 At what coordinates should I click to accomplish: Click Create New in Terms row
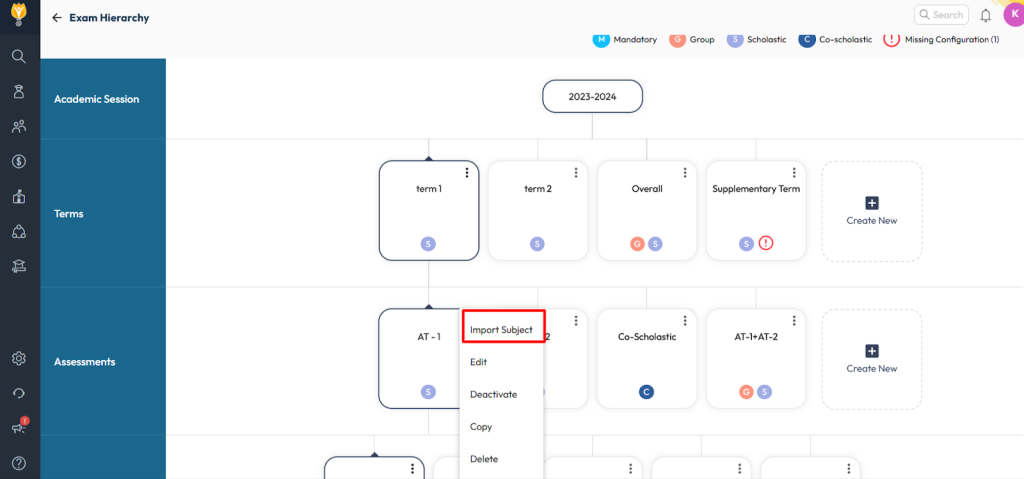(871, 211)
